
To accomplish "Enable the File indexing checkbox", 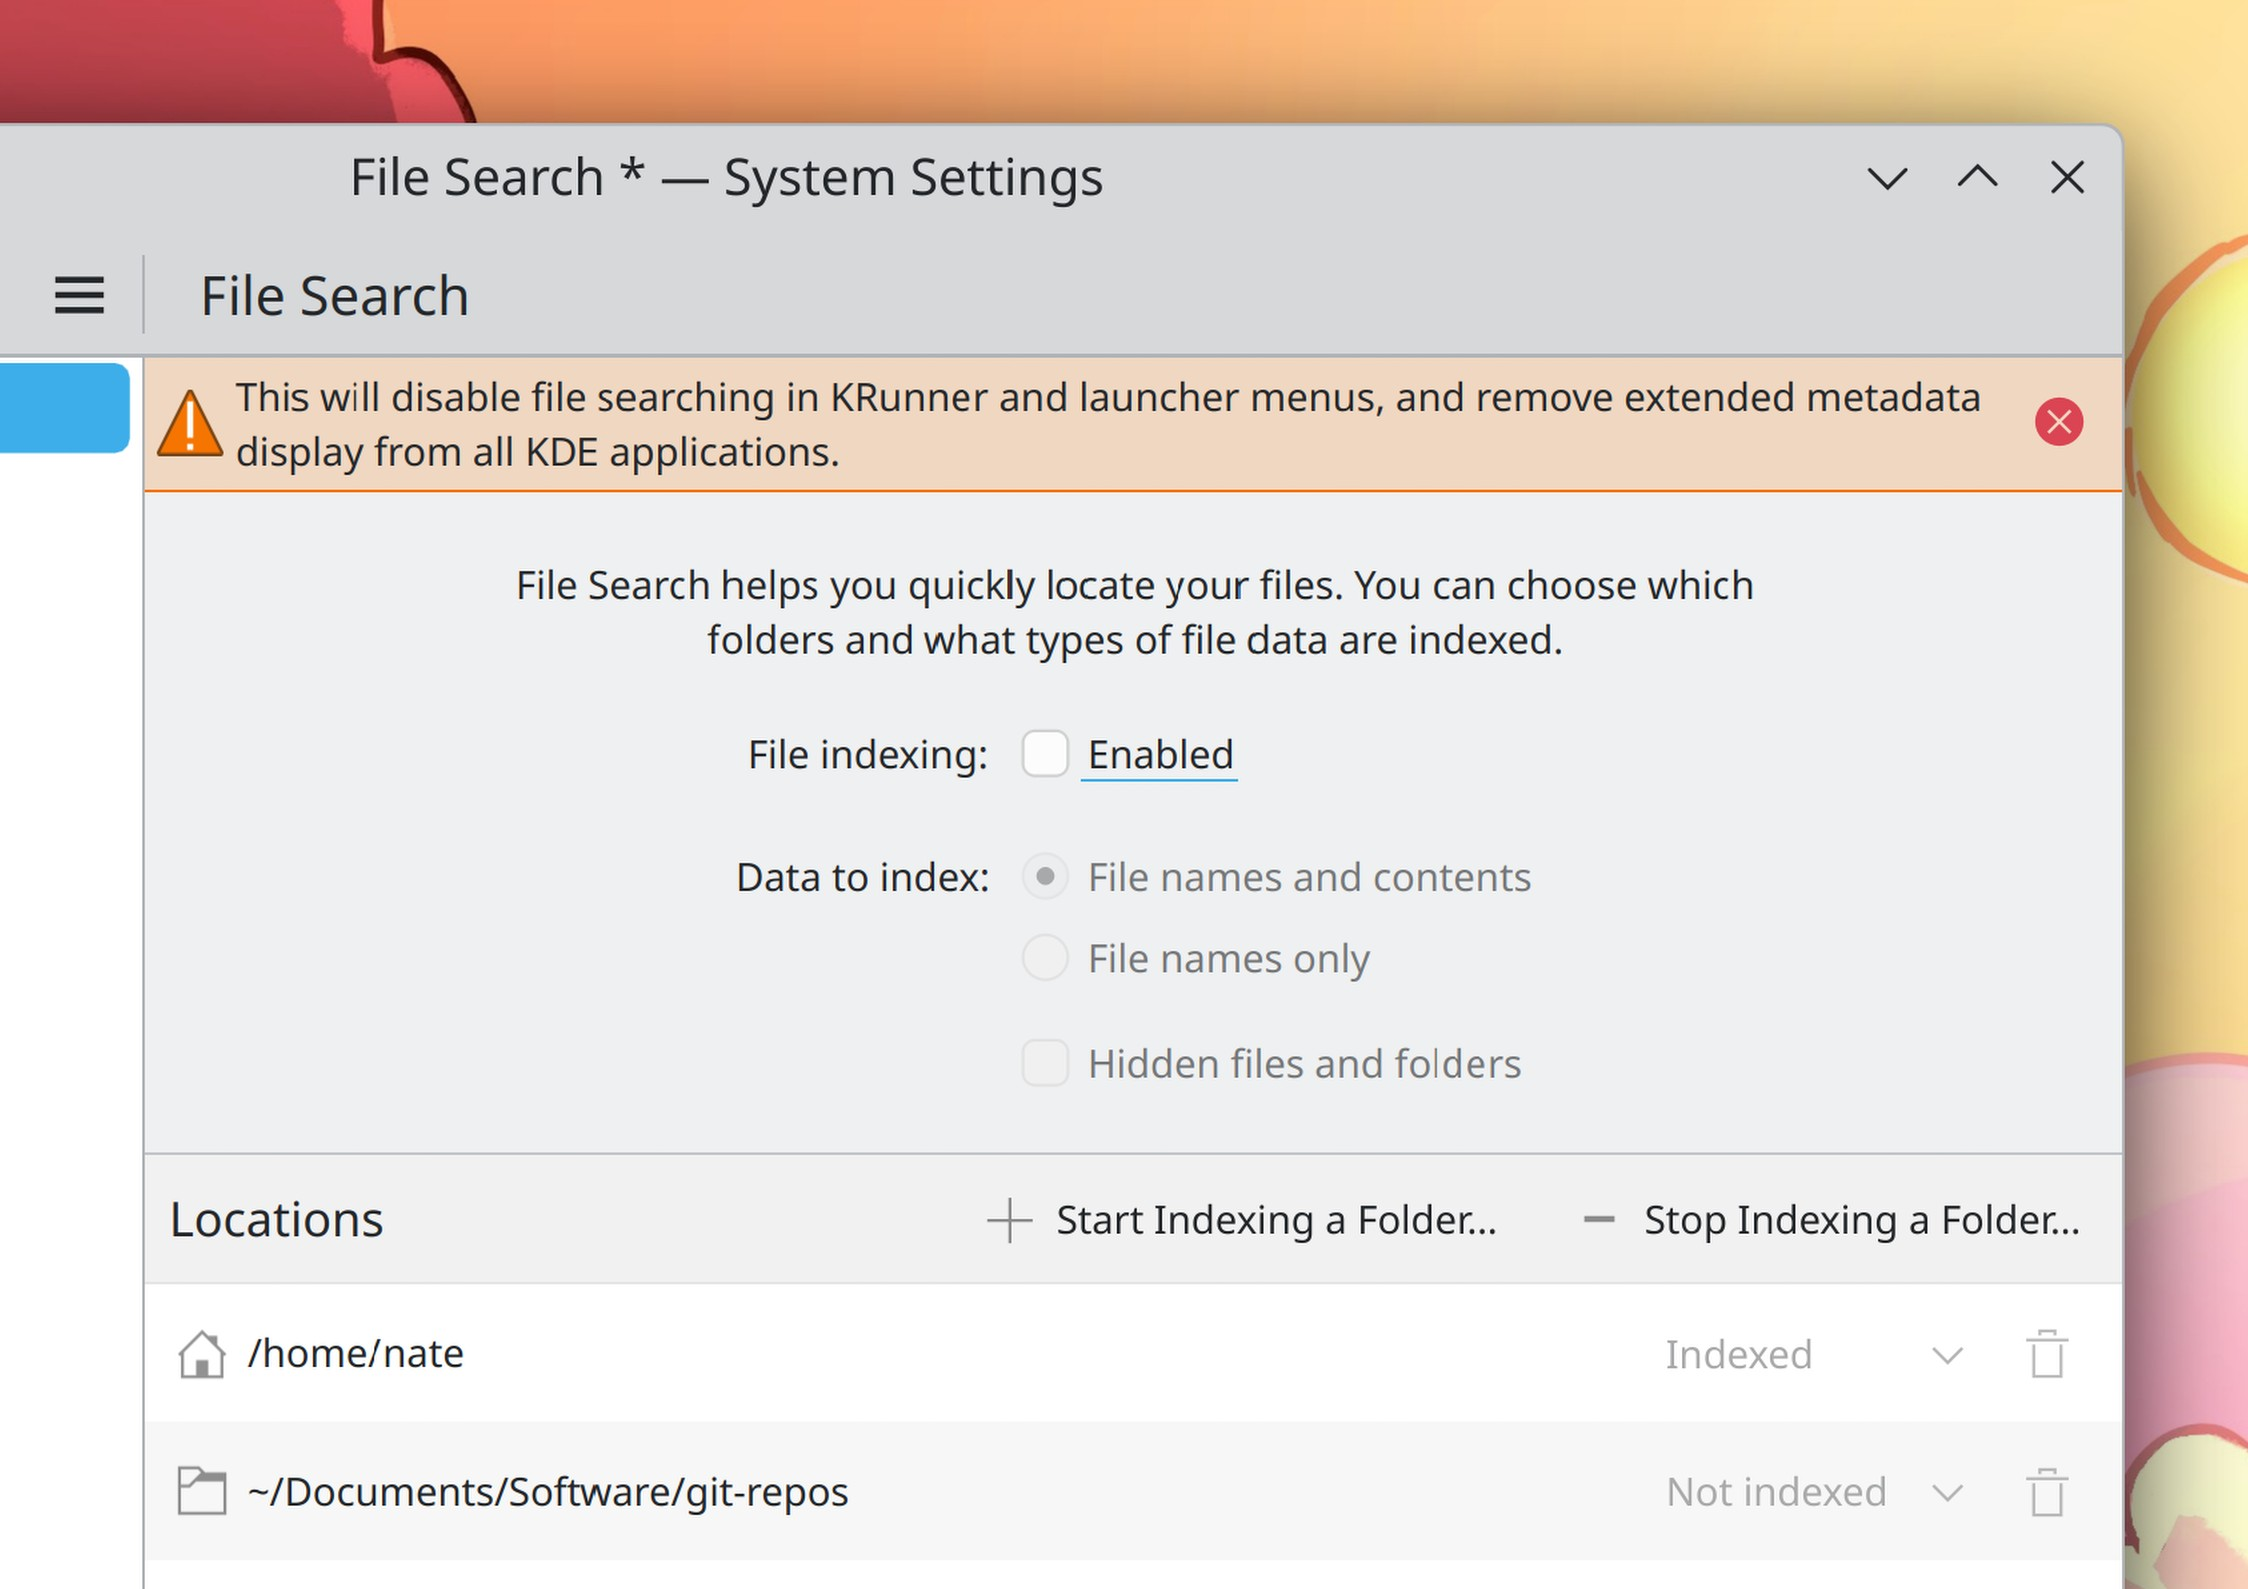I will click(1045, 754).
